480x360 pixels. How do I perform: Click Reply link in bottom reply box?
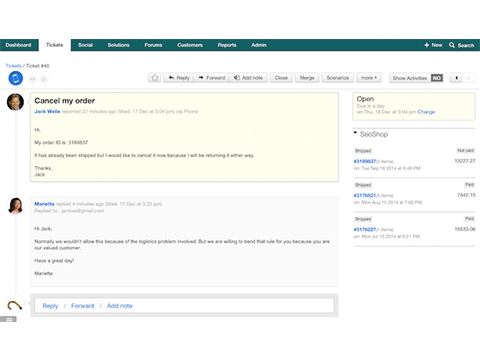coord(50,306)
